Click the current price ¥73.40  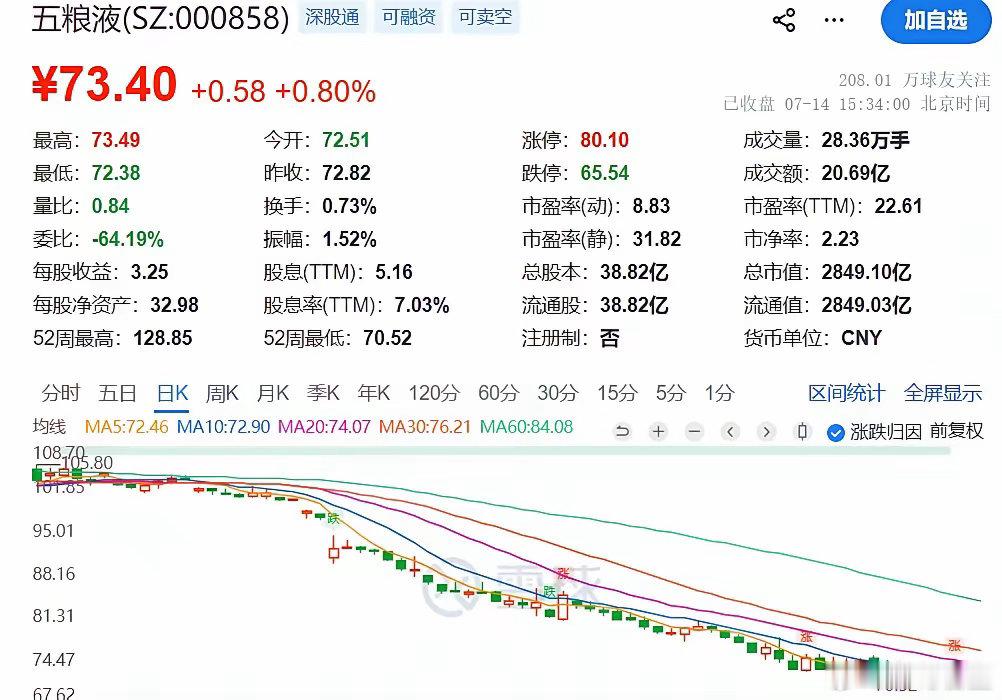click(x=104, y=84)
